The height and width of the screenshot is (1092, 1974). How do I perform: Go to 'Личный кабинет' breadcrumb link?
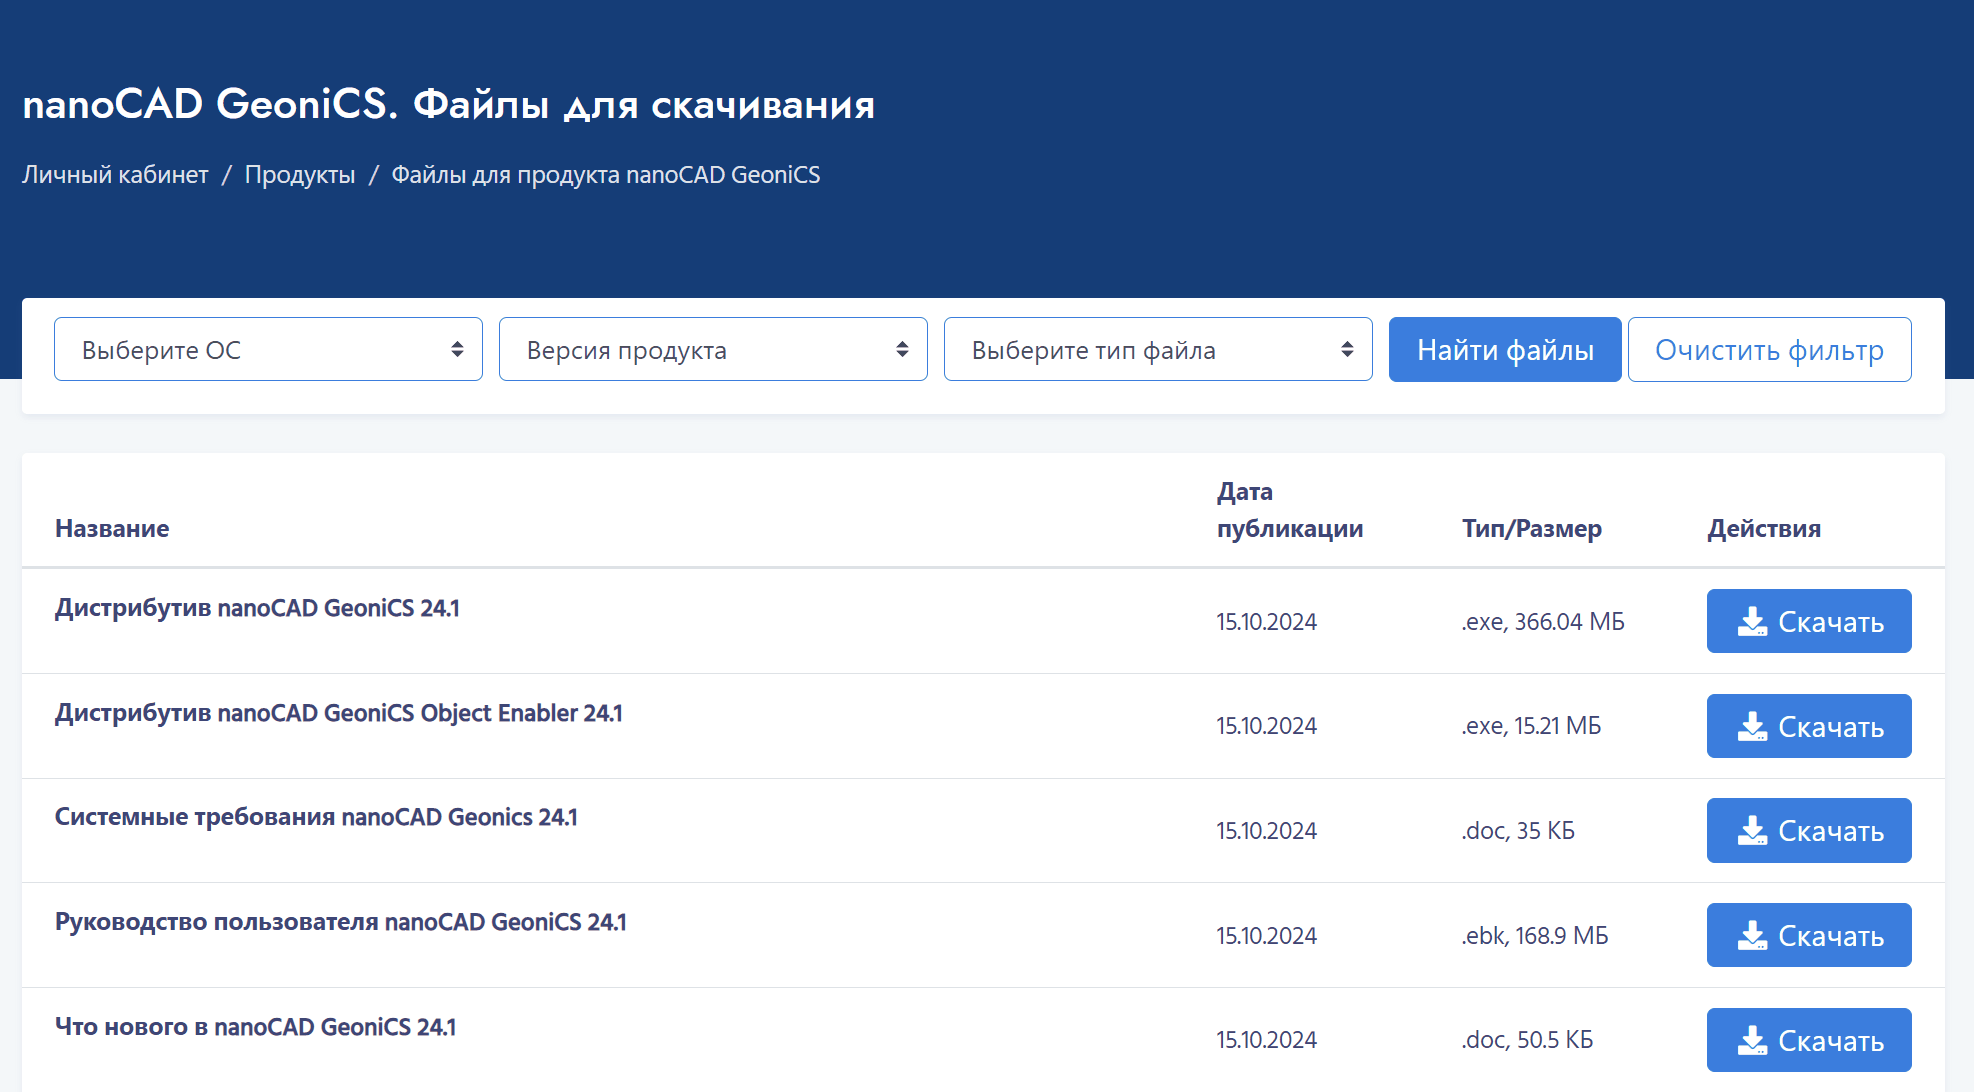tap(115, 174)
